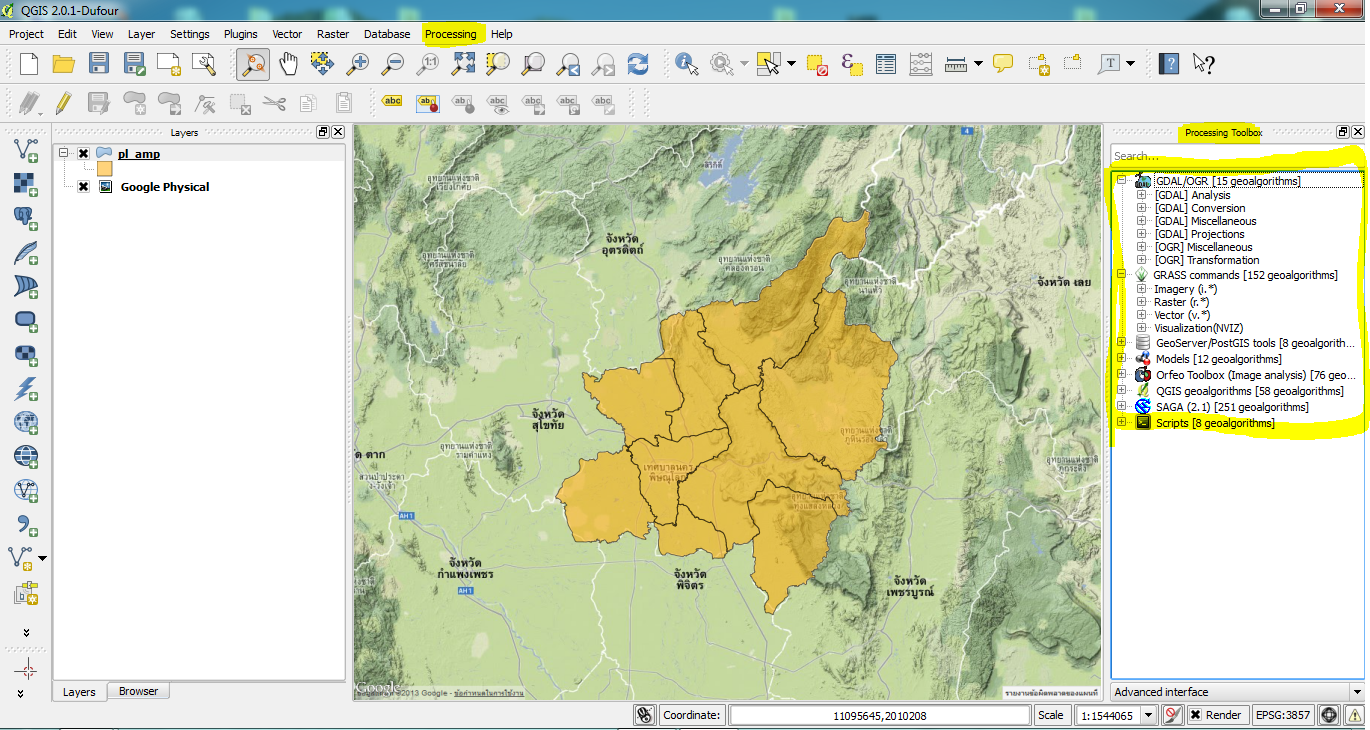
Task: Select the Touch zoom and pan tool
Action: click(x=253, y=64)
